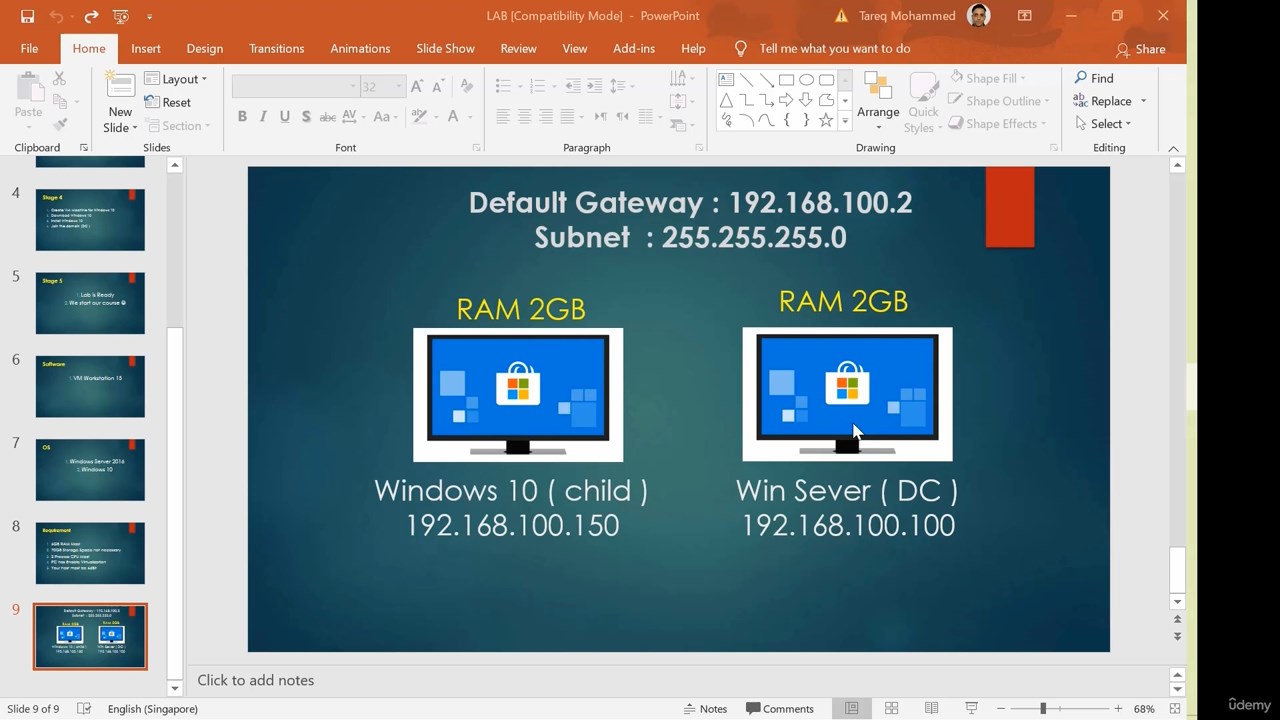Click the spell check icon in status bar
The height and width of the screenshot is (720, 1280).
[x=84, y=708]
